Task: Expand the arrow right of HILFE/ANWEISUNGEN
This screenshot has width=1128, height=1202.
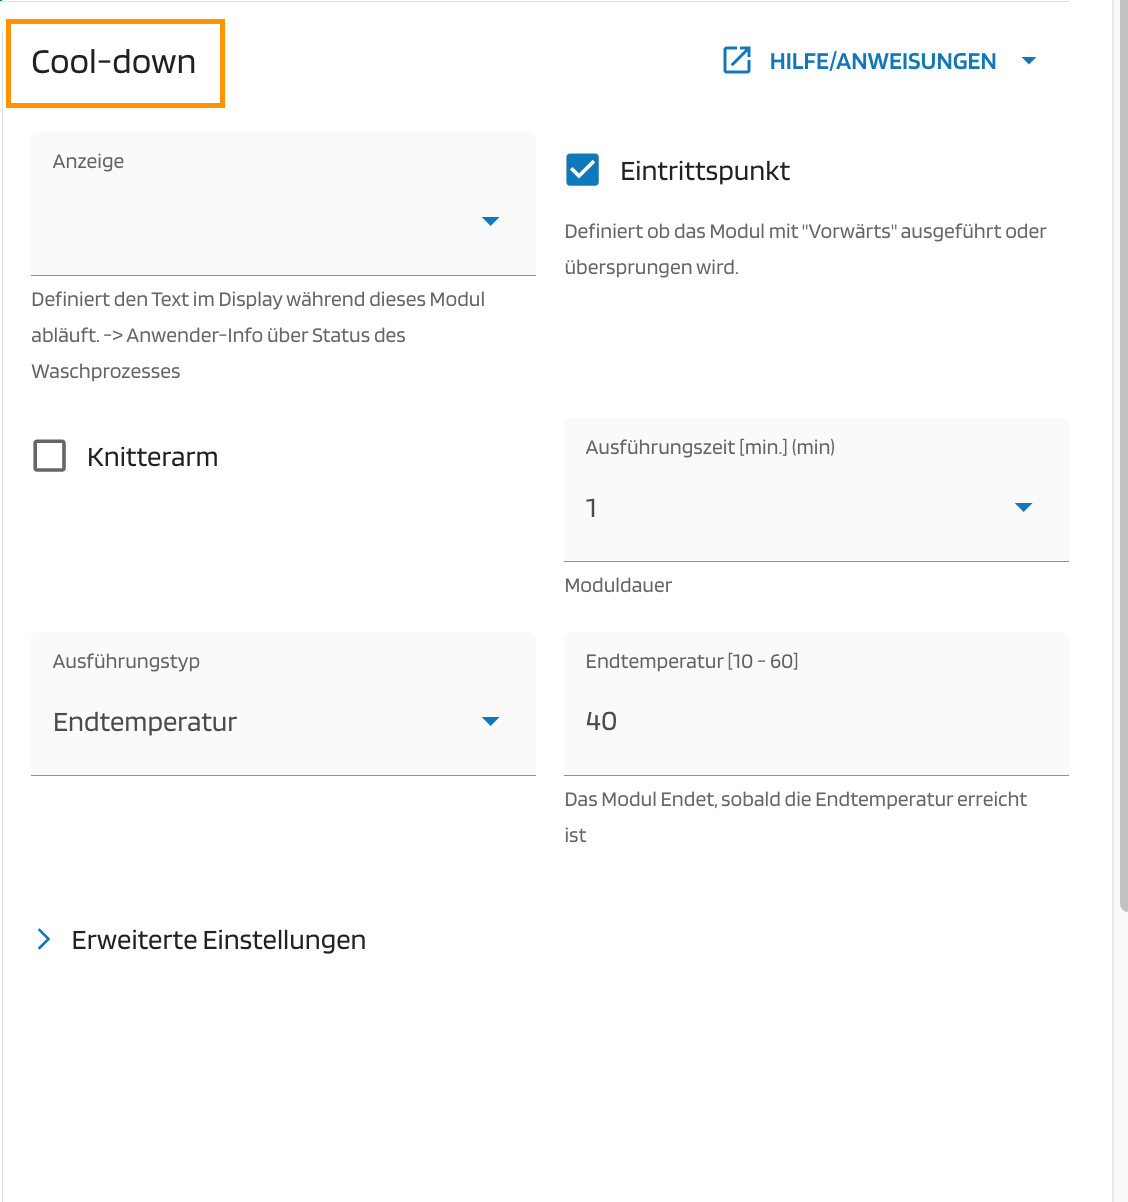Action: click(1029, 61)
